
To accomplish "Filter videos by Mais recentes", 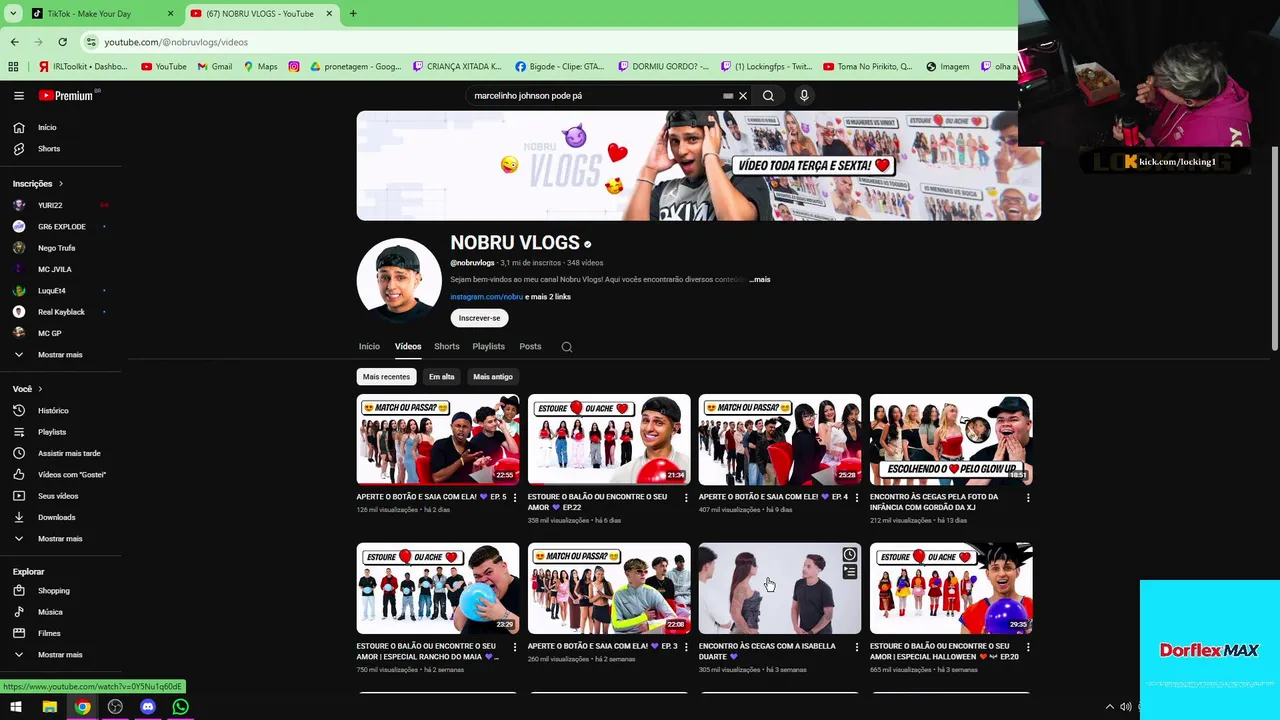I will (386, 377).
